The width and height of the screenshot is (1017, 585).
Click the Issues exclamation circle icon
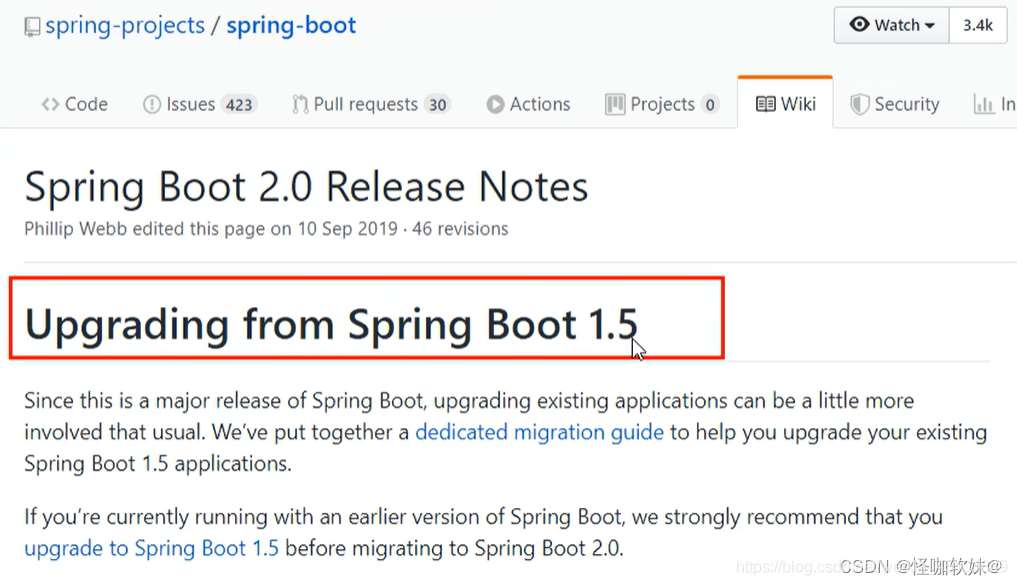(152, 104)
